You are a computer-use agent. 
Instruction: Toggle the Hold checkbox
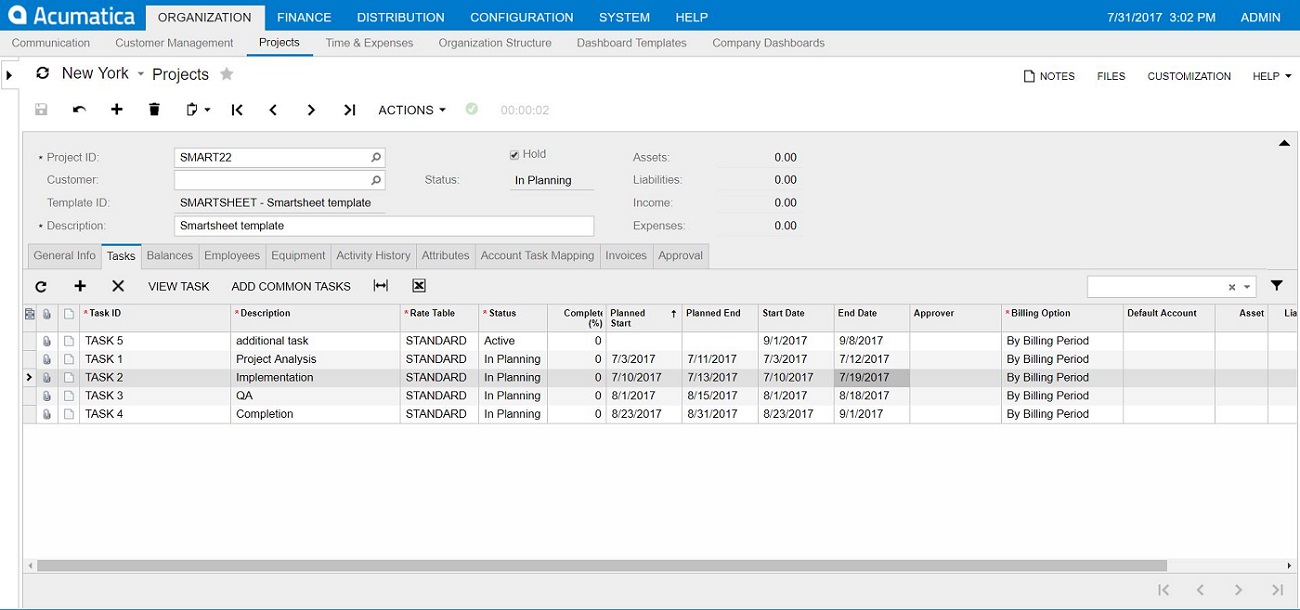click(x=515, y=153)
